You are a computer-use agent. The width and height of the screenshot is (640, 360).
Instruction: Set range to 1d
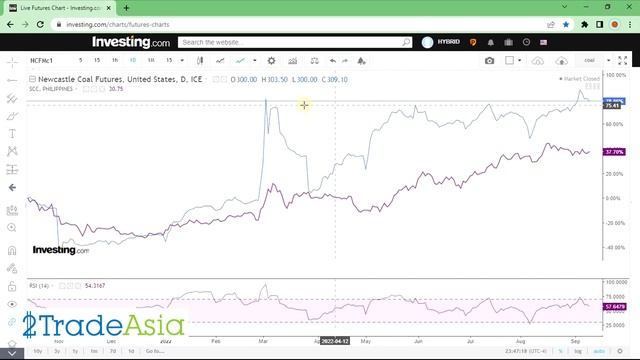click(x=131, y=351)
